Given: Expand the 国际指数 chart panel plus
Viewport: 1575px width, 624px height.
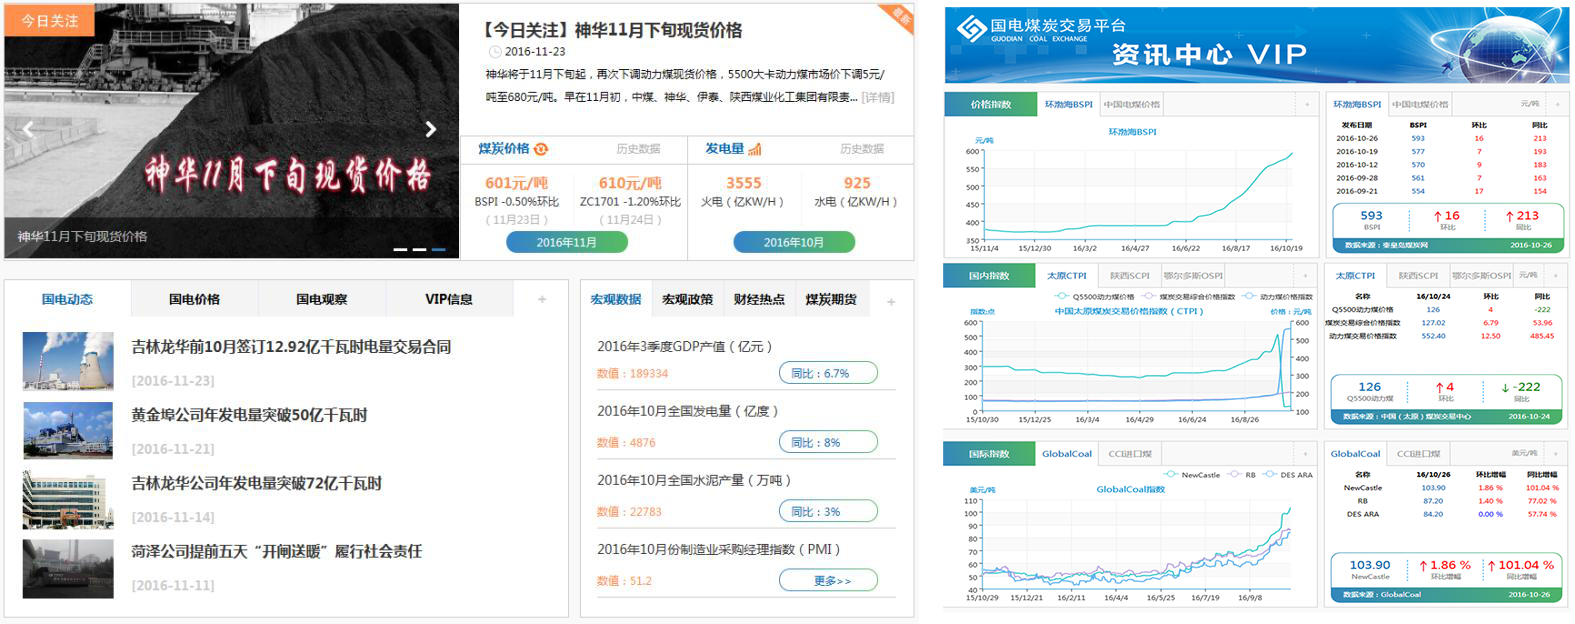Looking at the screenshot, I should pos(1306,454).
